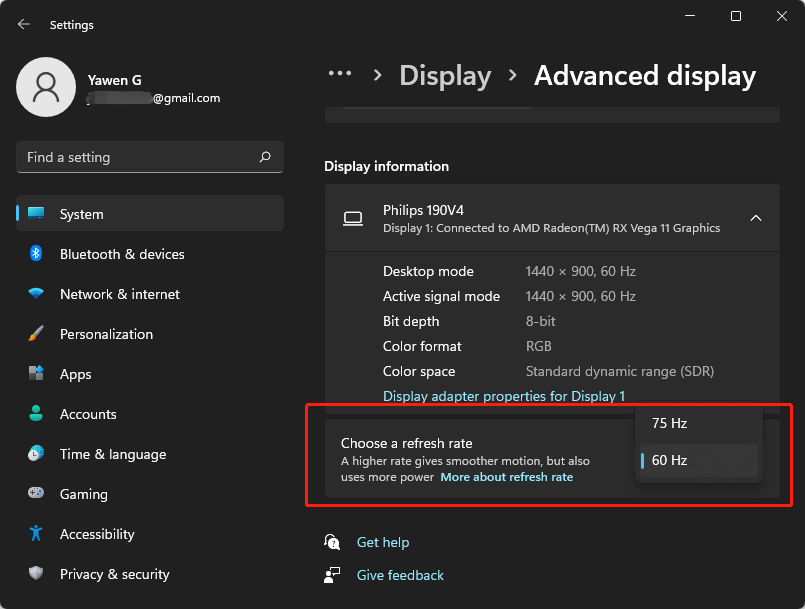Click the Network & internet globe icon

(37, 294)
